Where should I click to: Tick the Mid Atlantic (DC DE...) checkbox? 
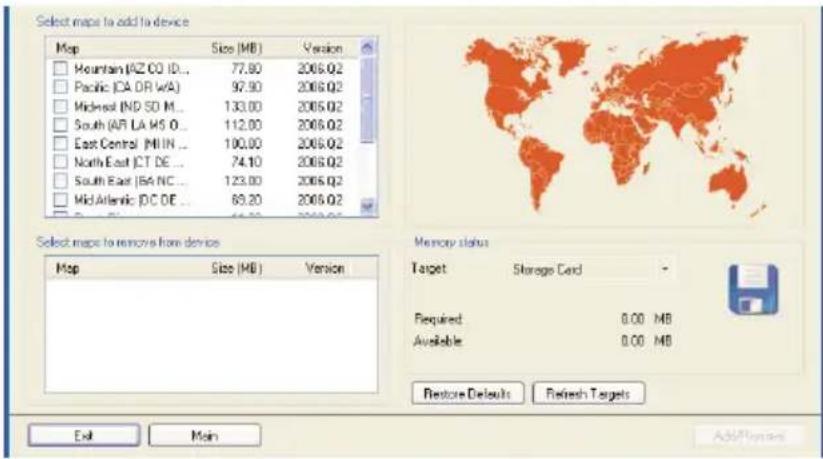(61, 200)
